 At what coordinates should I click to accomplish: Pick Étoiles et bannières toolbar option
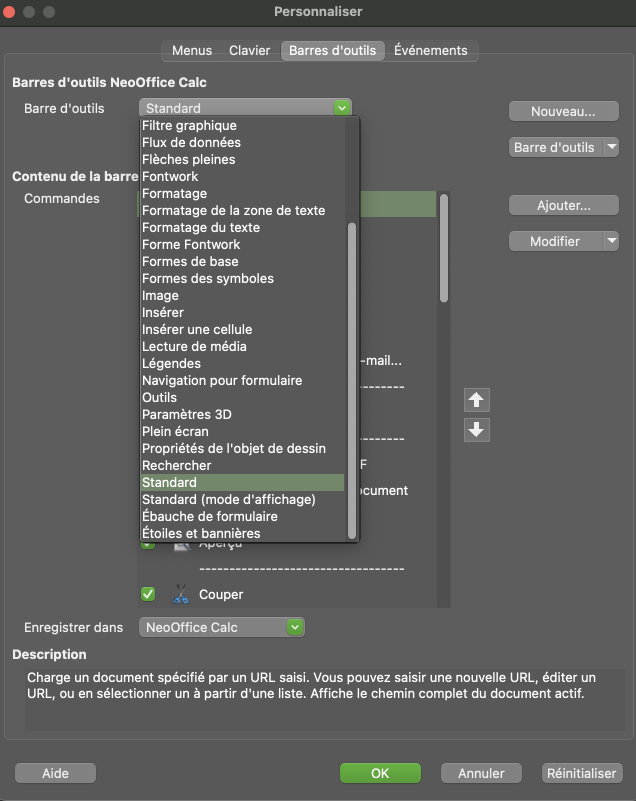coord(201,533)
